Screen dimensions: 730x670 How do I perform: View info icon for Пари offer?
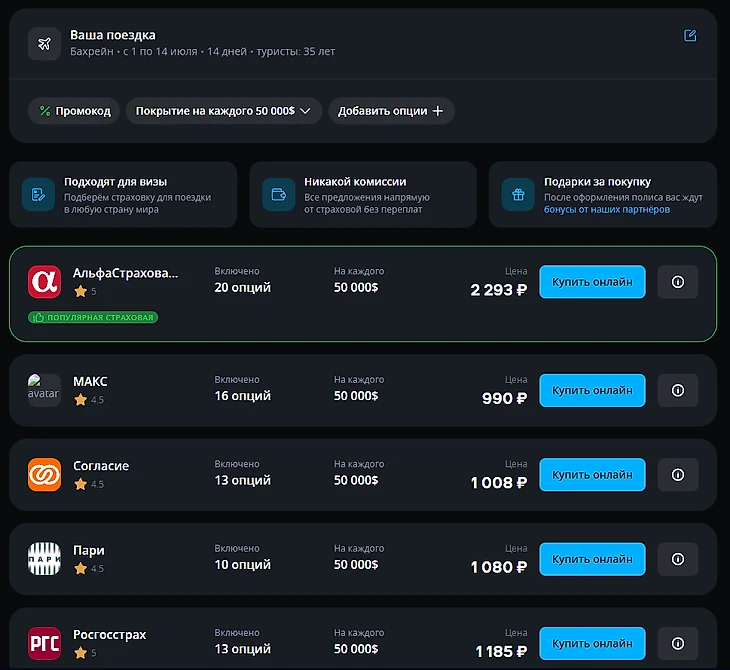(x=677, y=559)
